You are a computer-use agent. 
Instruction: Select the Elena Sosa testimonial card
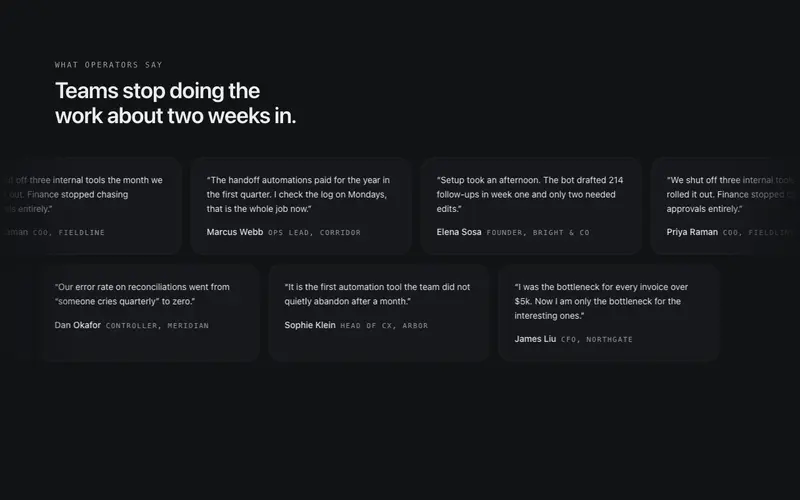click(531, 206)
